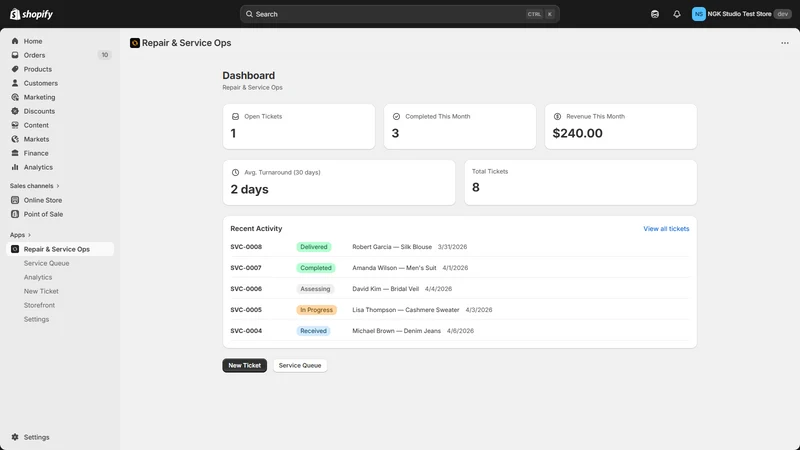
Task: Click David Kim — Bridal Veil entry
Action: pos(386,289)
